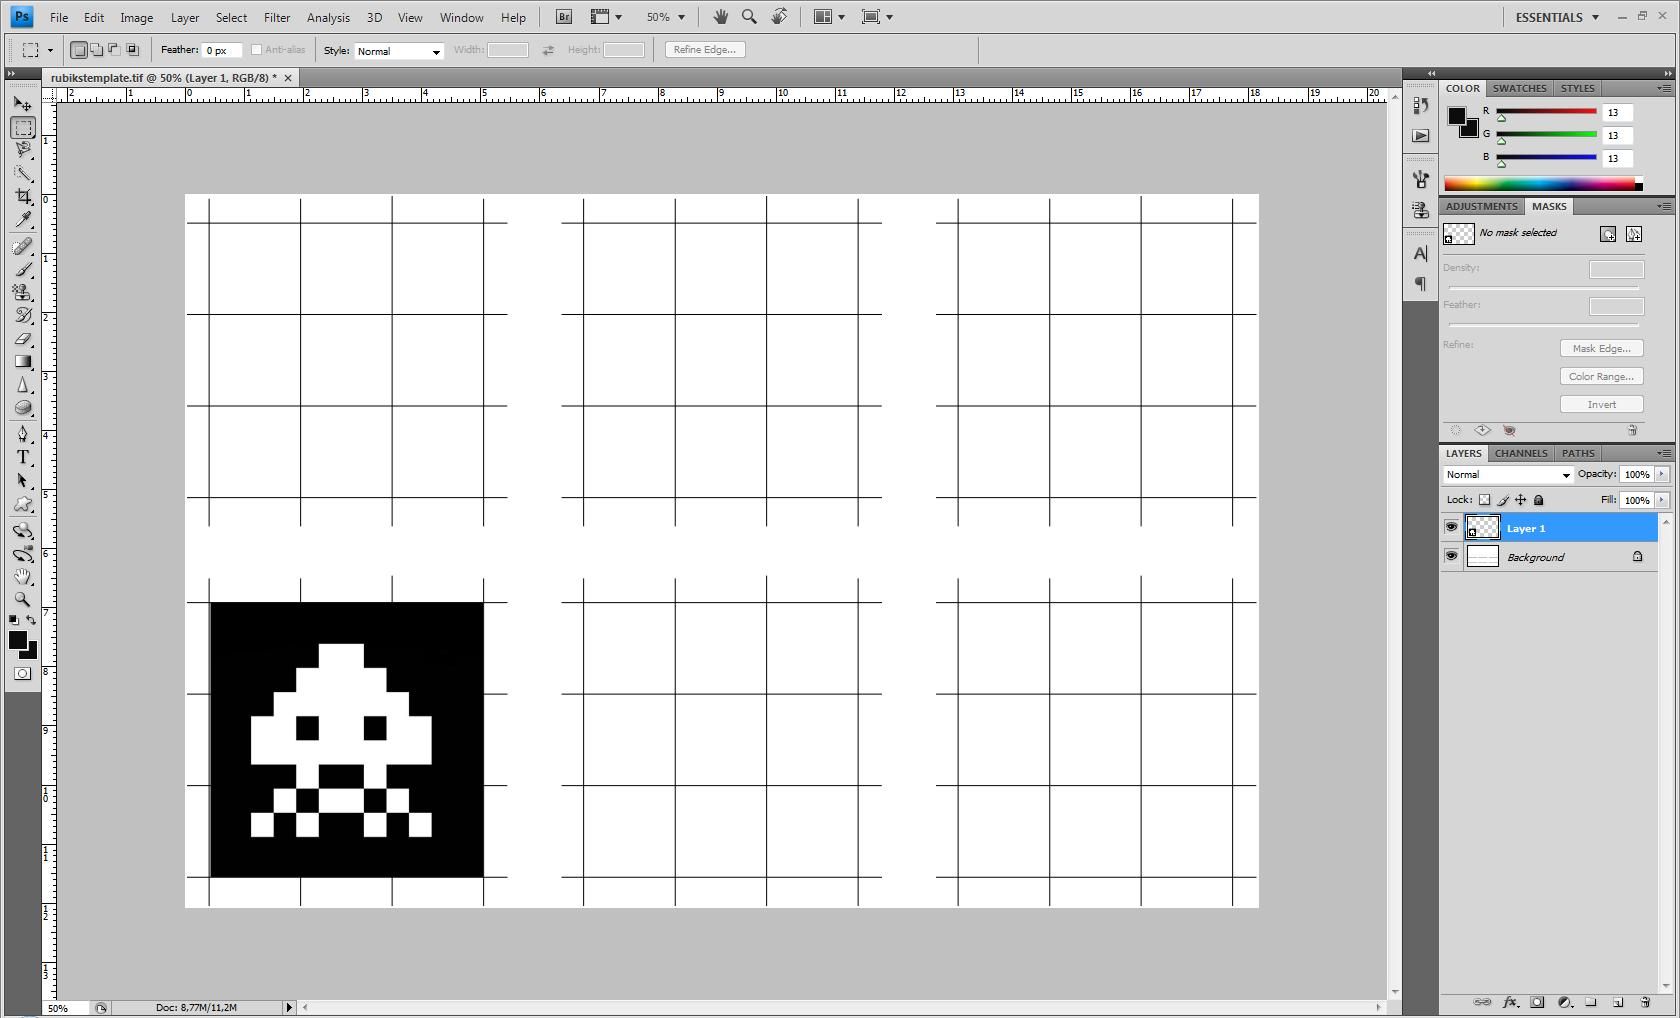Choose the Crop tool

(x=23, y=197)
